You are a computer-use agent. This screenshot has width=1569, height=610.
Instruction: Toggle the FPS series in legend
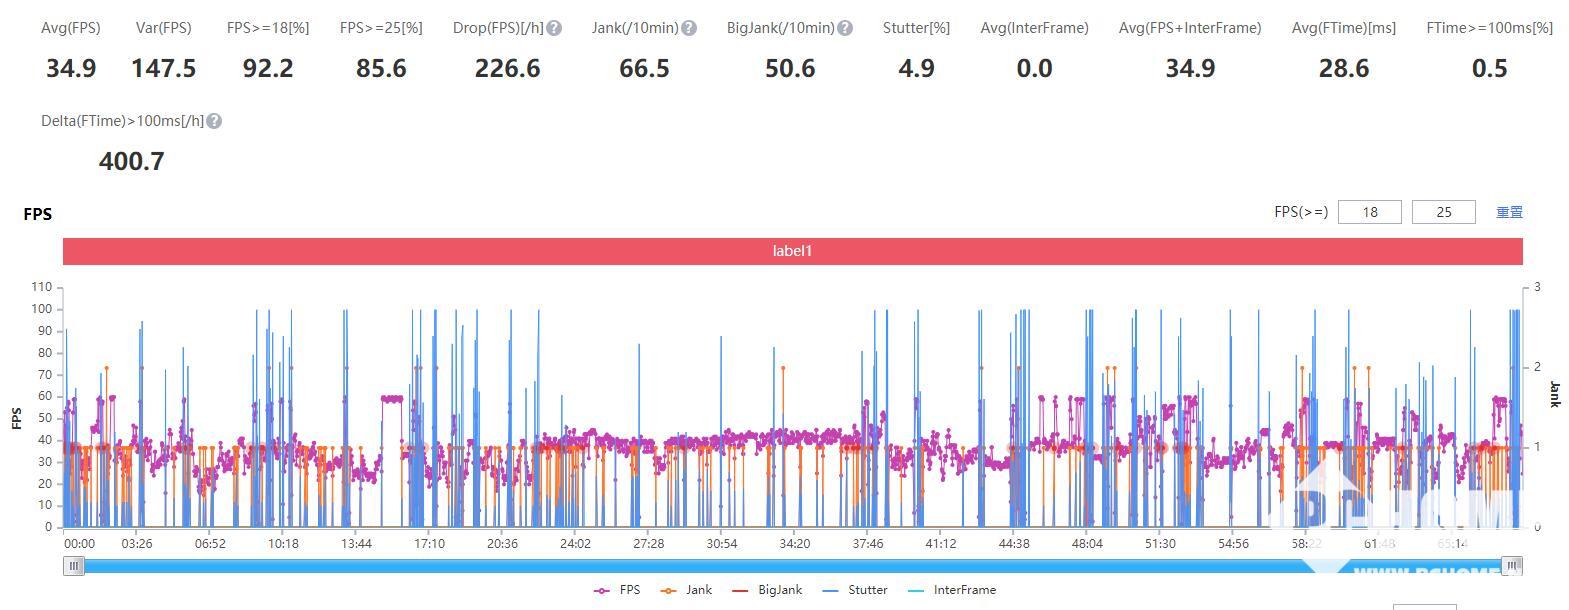[x=617, y=590]
